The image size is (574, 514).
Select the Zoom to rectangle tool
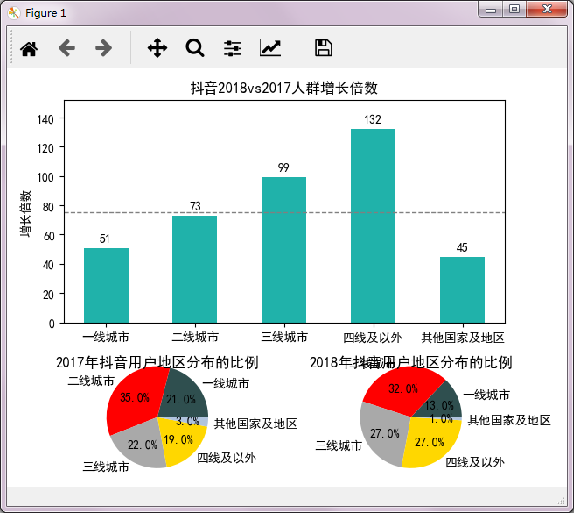[x=195, y=48]
